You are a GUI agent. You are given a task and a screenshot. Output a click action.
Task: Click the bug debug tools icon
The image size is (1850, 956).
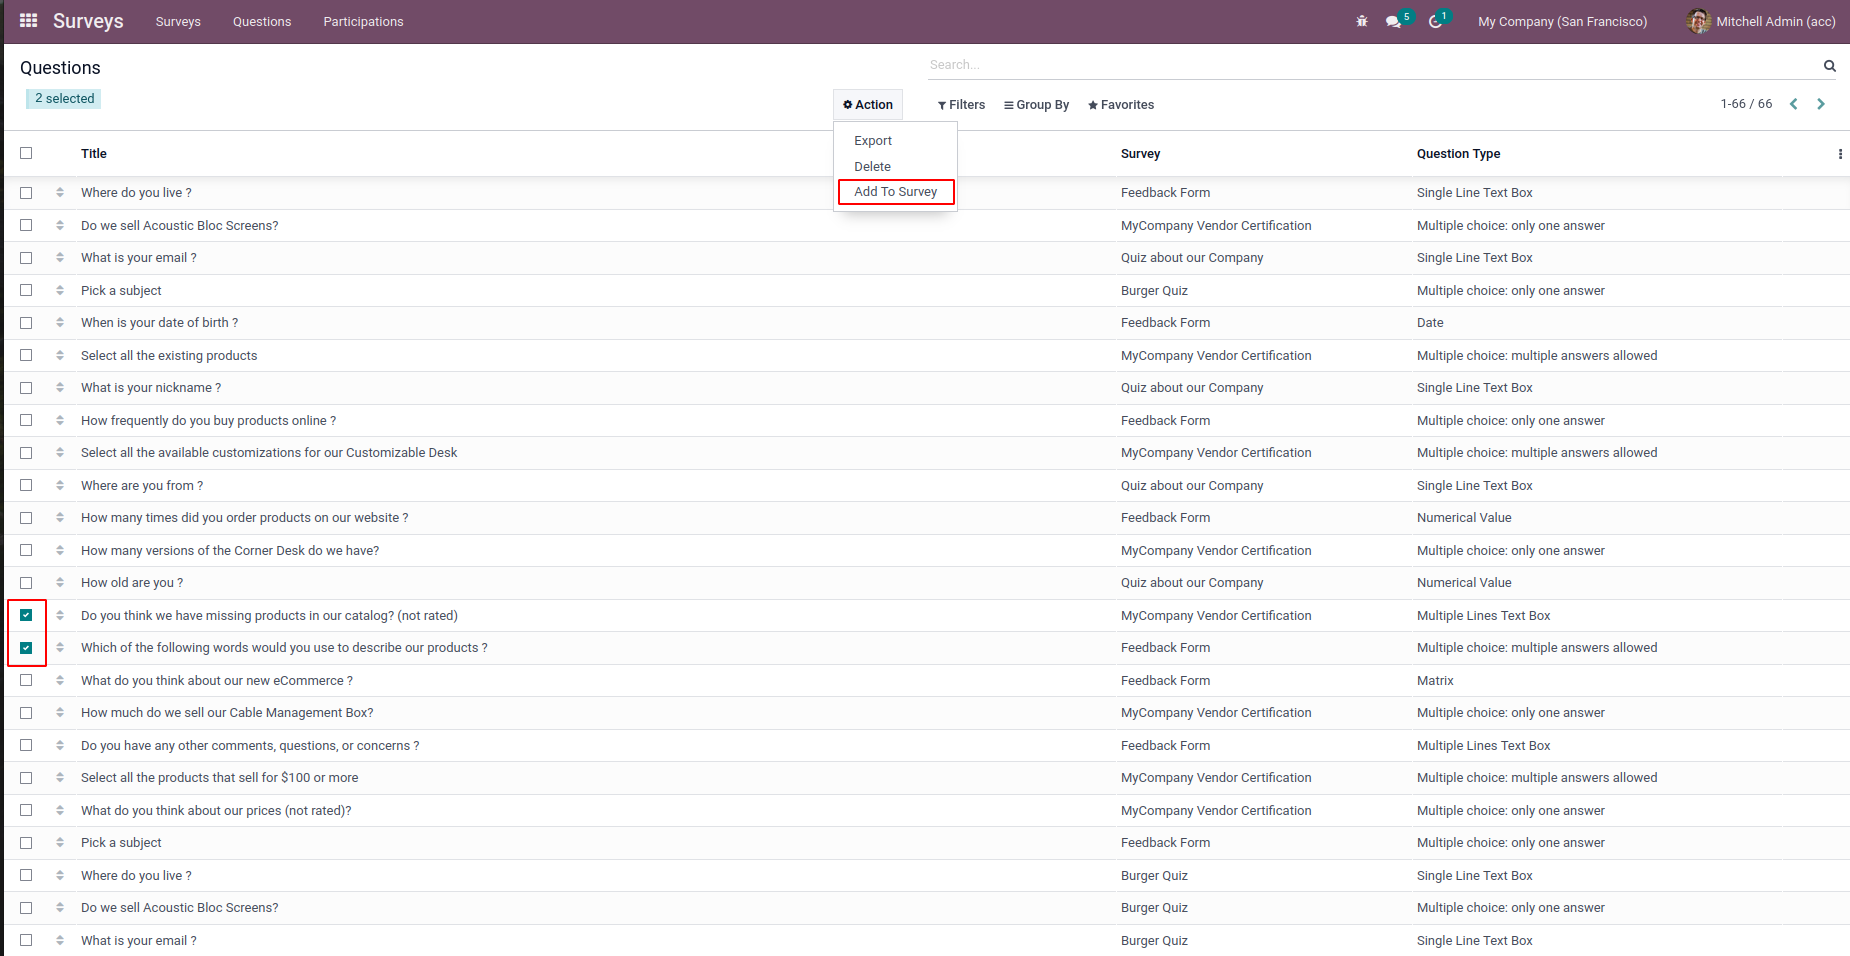[x=1361, y=21]
